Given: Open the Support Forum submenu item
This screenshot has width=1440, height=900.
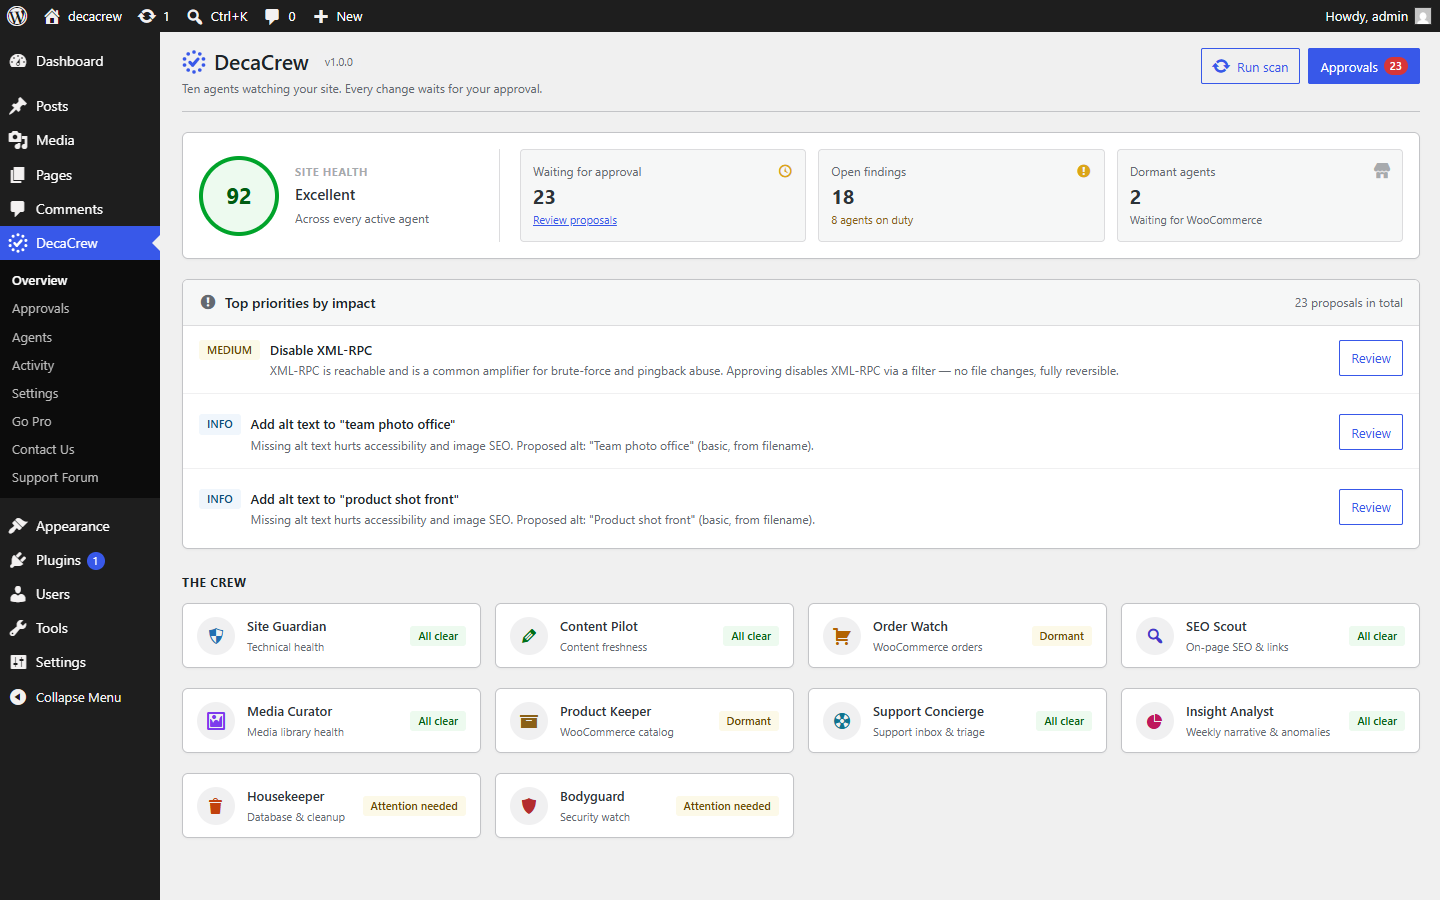Looking at the screenshot, I should click(80, 478).
